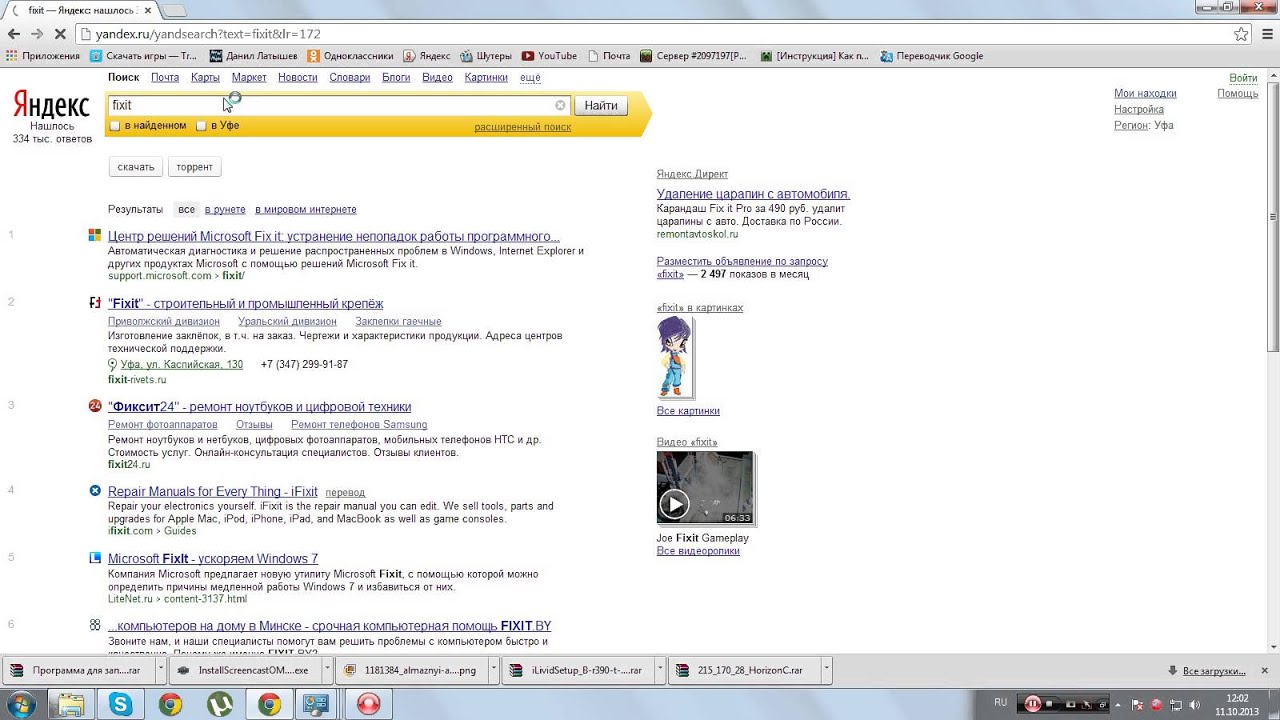Filter results 'в мировом интернете'
This screenshot has height=720, width=1280.
[306, 209]
